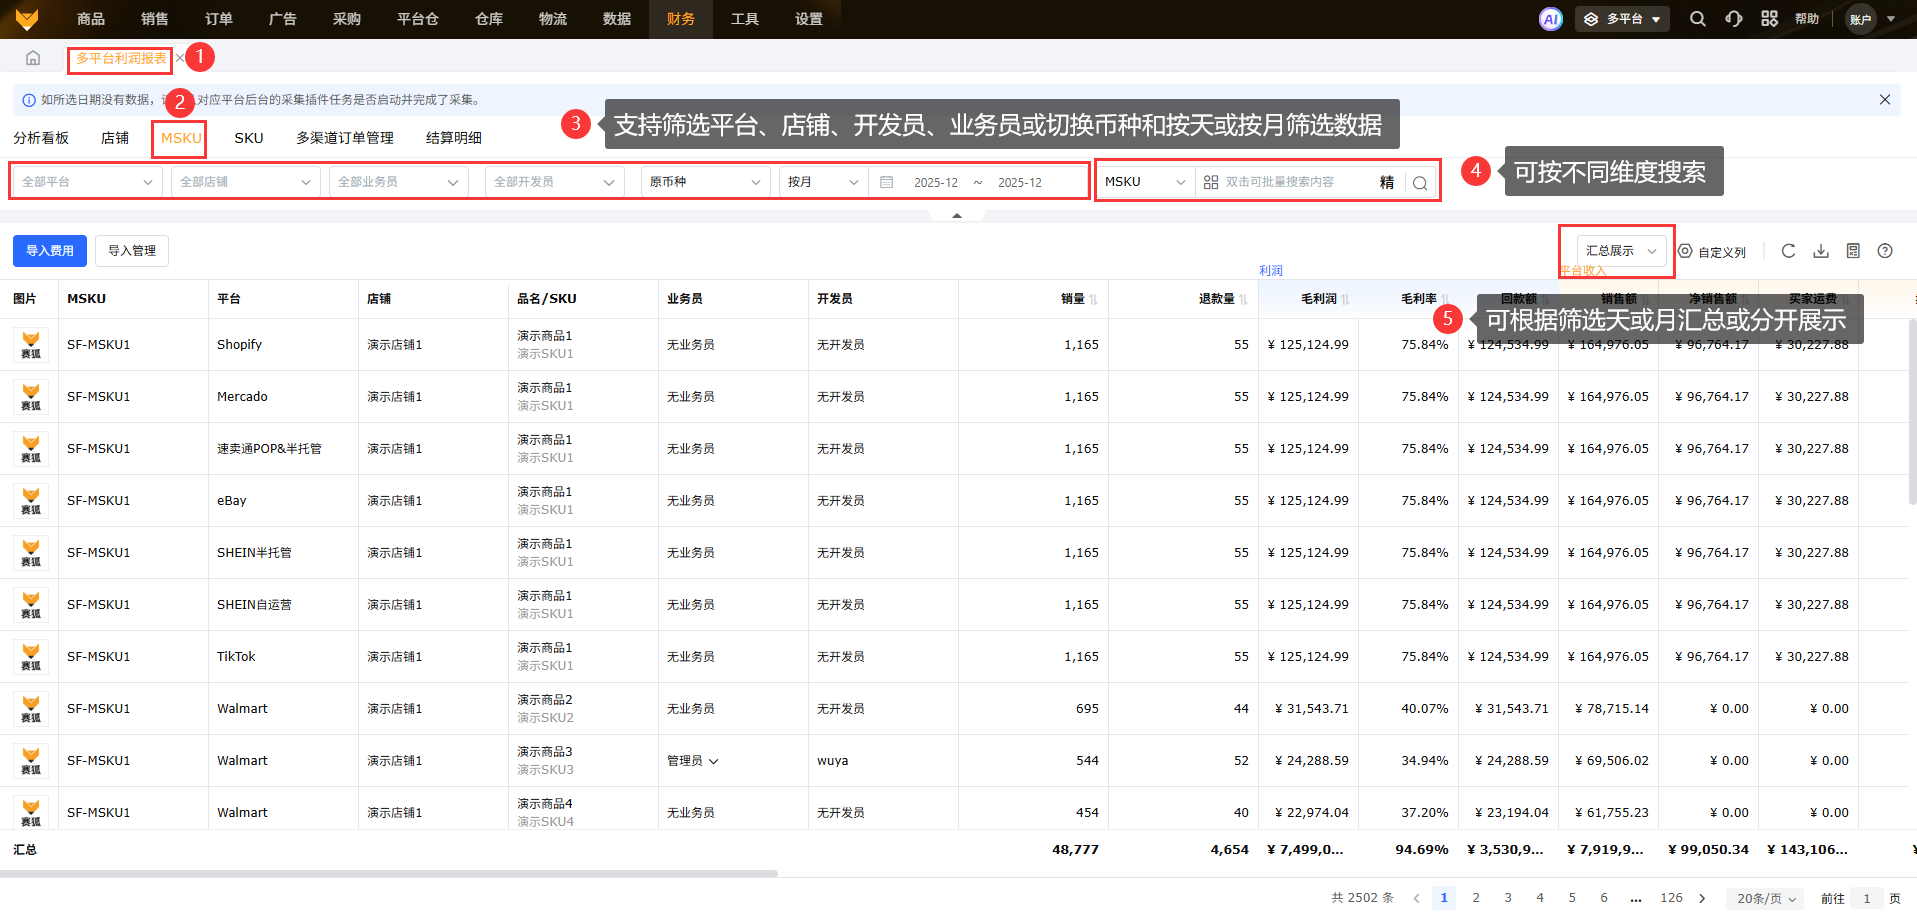Click the question mark help icon
Viewport: 1917px width, 917px height.
[1885, 251]
